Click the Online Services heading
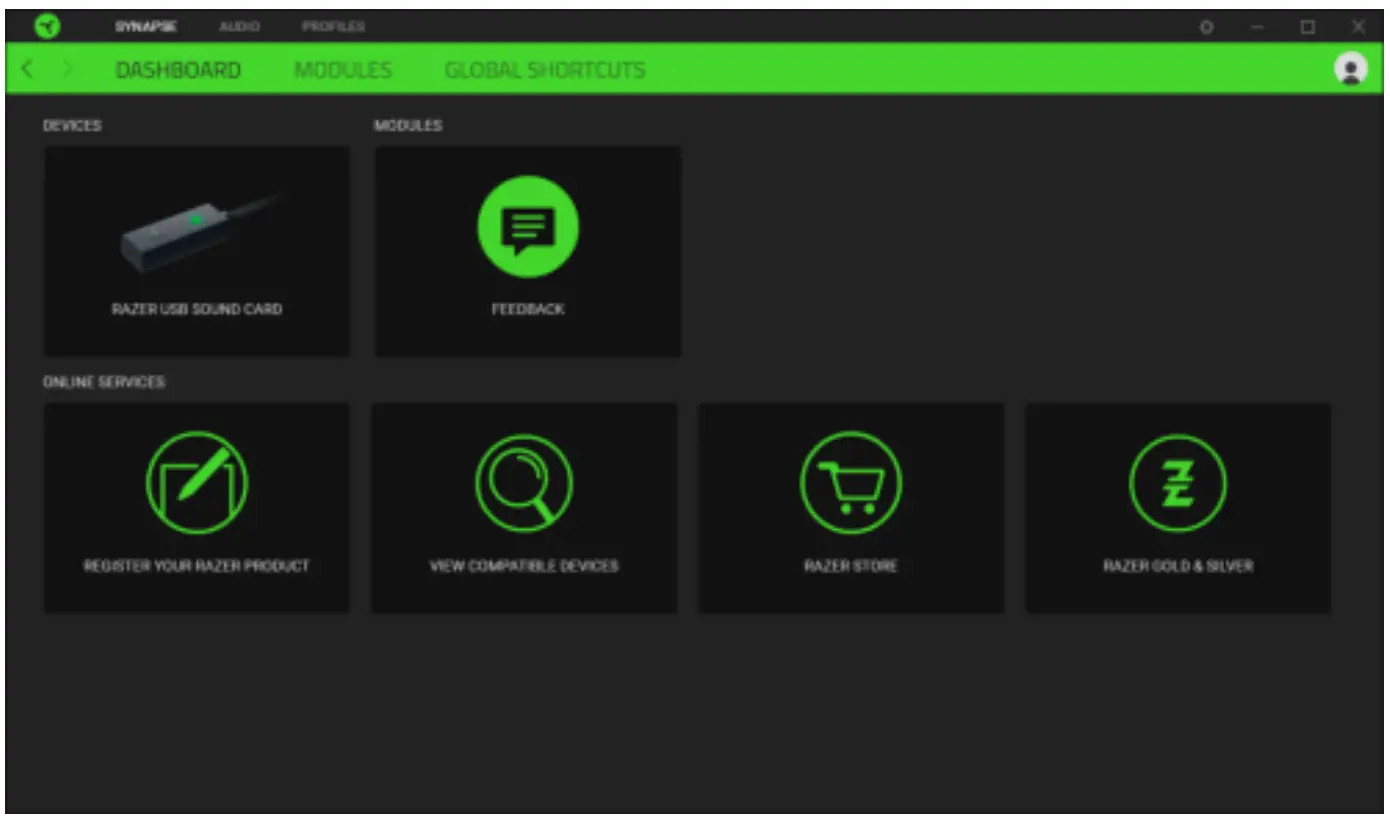 [x=104, y=382]
